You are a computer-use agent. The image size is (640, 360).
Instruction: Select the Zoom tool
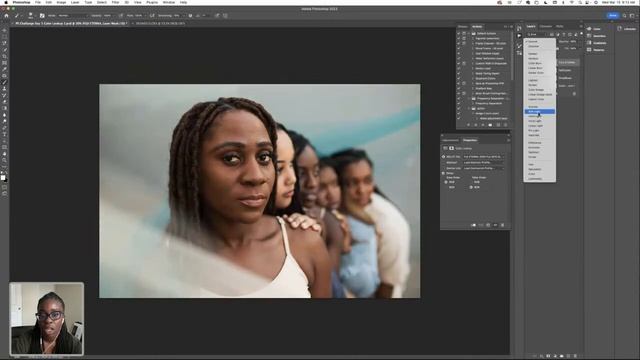(4, 160)
